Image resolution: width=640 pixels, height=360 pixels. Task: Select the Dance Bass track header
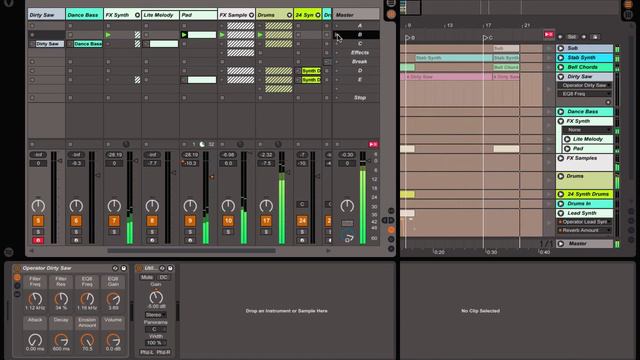click(x=84, y=15)
